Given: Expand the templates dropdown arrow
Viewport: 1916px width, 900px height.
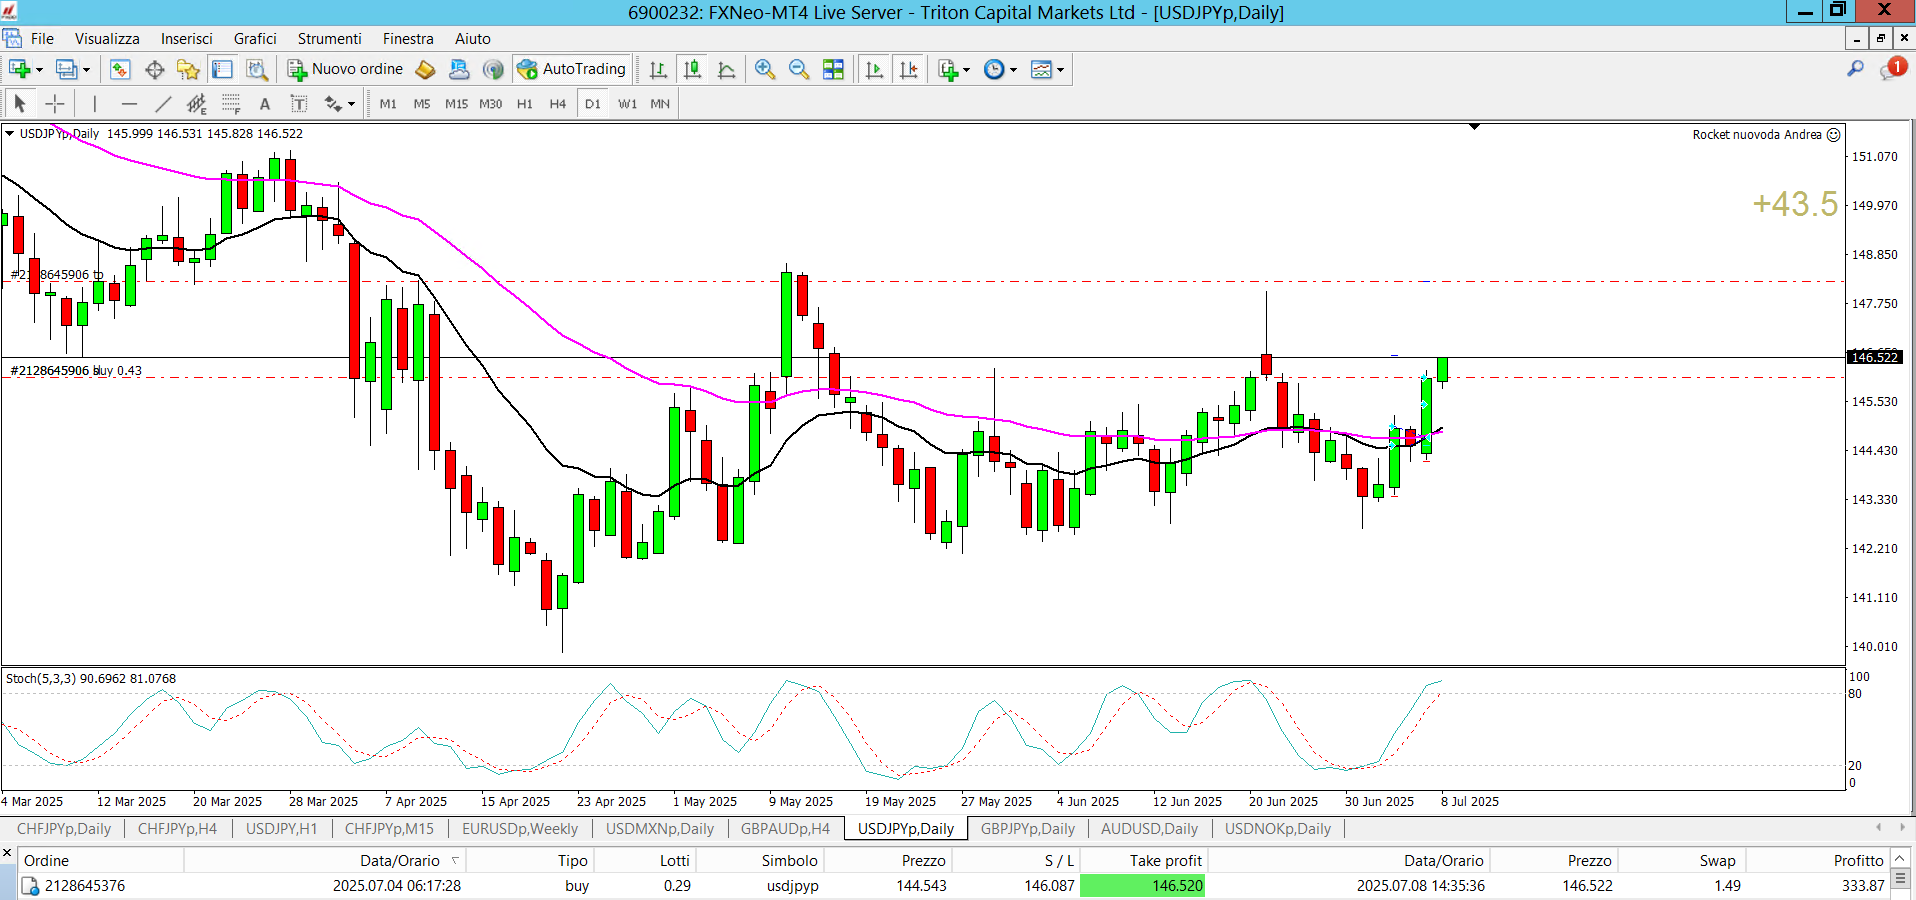Looking at the screenshot, I should tap(1060, 70).
